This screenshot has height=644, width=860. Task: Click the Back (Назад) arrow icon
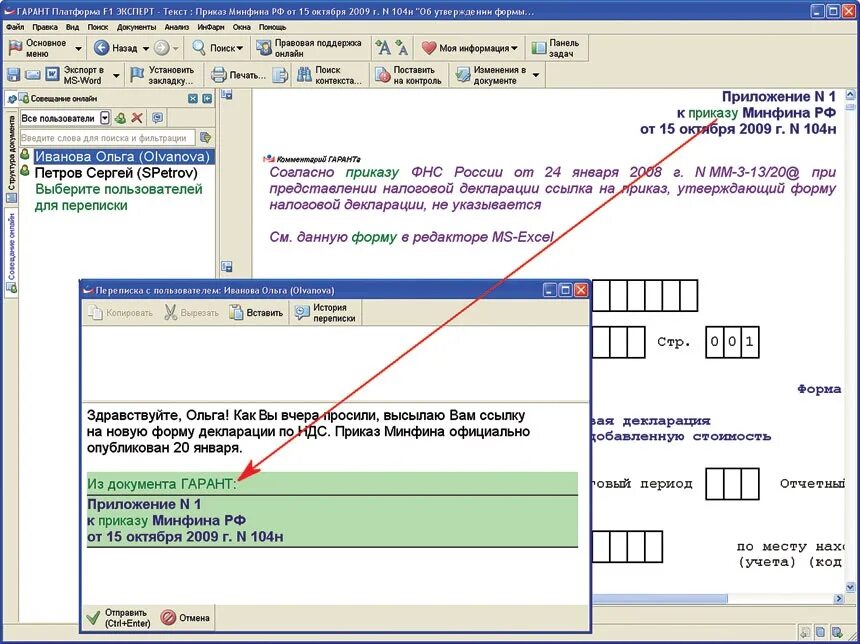101,48
